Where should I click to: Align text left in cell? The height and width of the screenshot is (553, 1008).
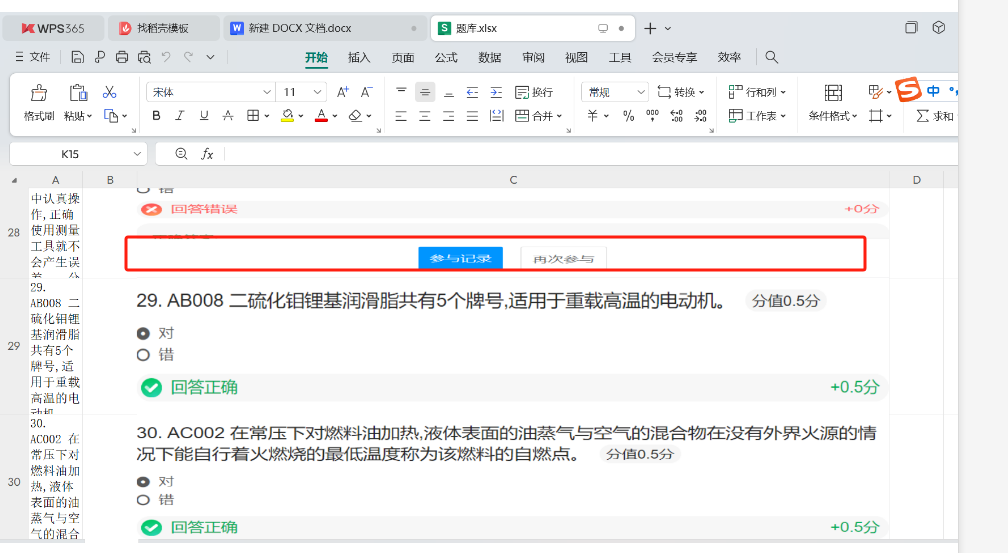[x=401, y=116]
